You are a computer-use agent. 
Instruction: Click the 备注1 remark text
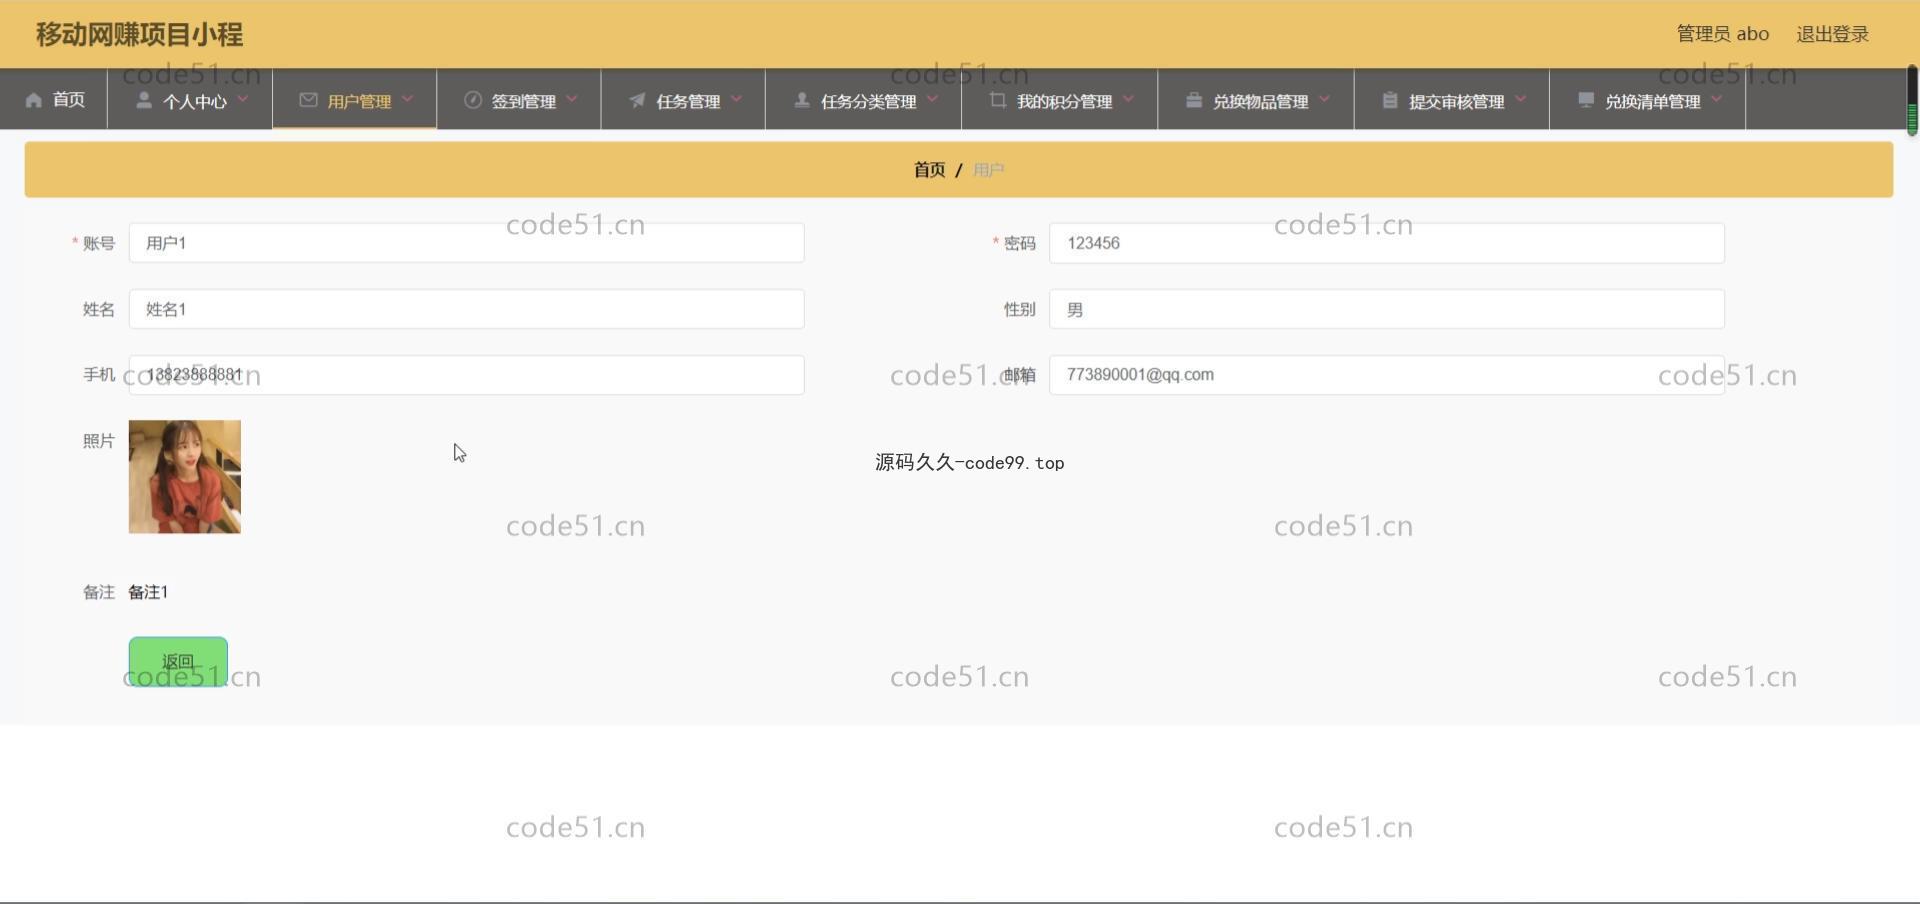coord(148,592)
